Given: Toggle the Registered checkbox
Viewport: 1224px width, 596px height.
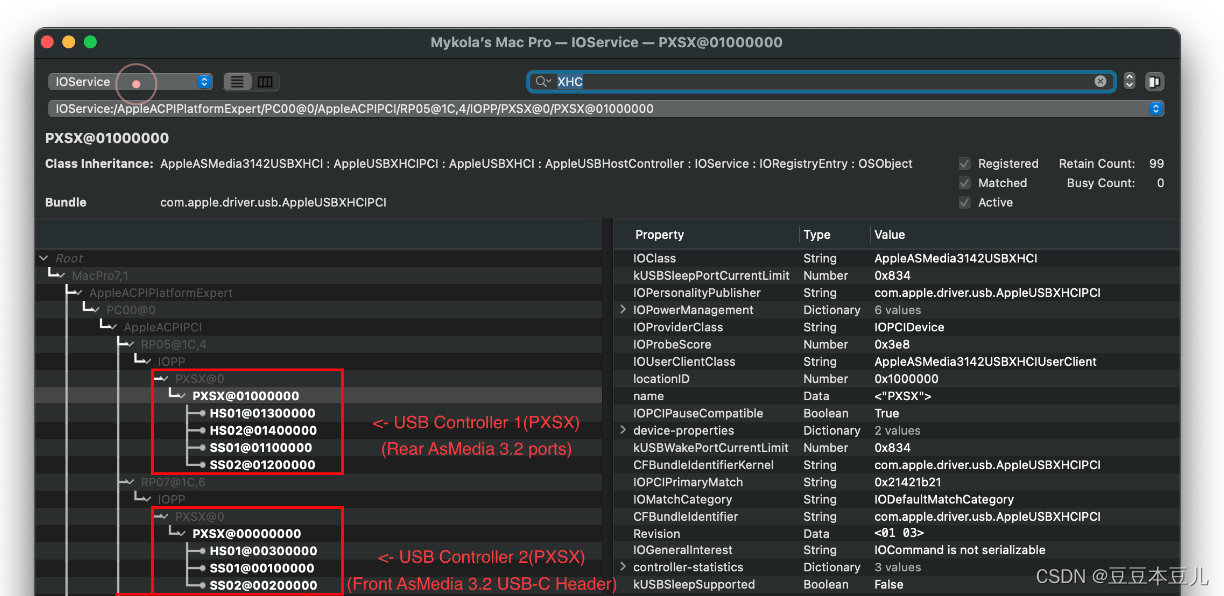Looking at the screenshot, I should click(x=965, y=164).
